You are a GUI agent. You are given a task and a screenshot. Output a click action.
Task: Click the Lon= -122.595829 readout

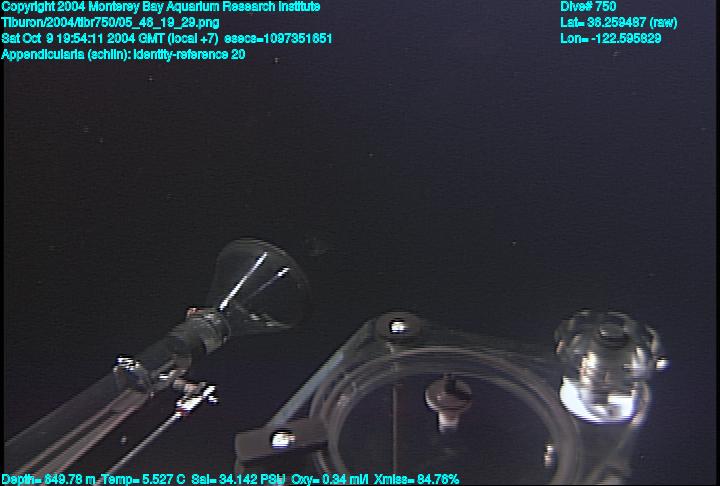coord(610,39)
